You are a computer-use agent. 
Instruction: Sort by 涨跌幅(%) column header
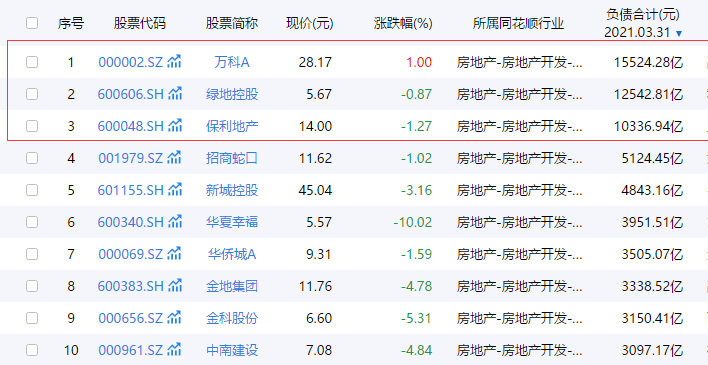tap(403, 23)
